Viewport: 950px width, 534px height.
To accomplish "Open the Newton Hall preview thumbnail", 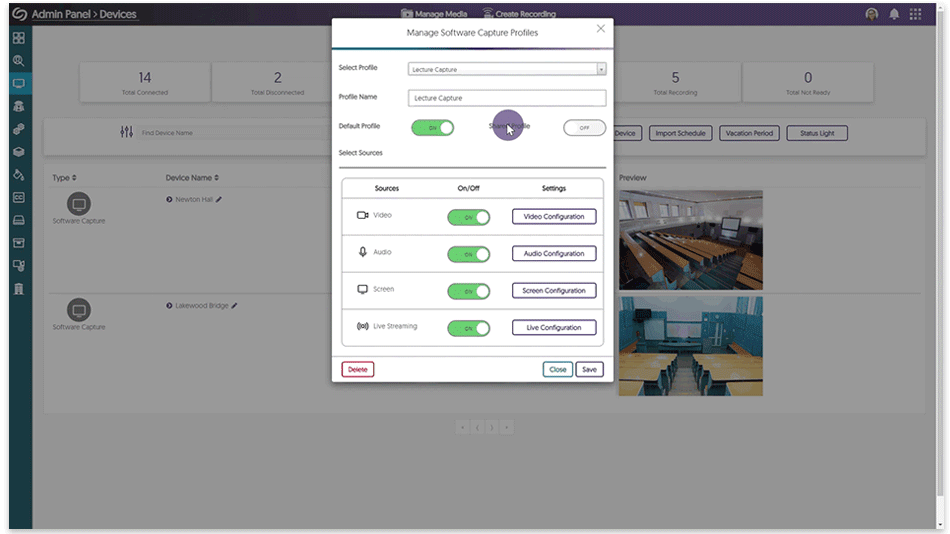I will coord(691,240).
